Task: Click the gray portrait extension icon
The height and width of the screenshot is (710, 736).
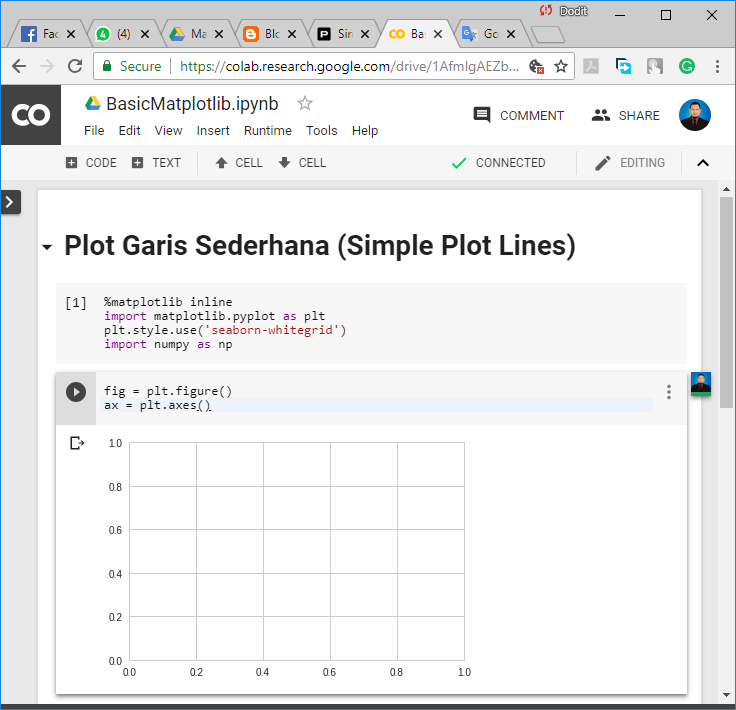Action: pyautogui.click(x=655, y=66)
